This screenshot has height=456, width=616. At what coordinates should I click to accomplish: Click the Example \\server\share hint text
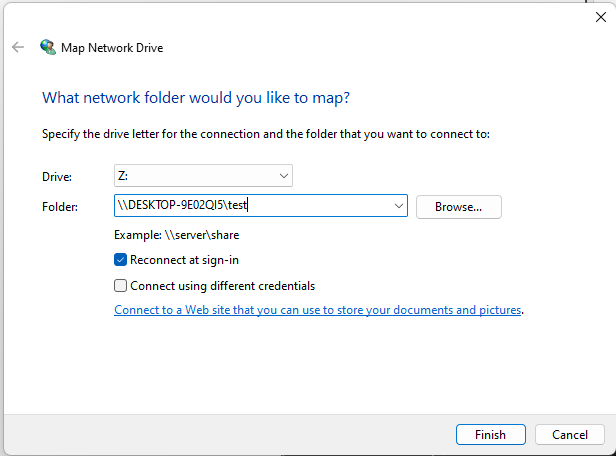pos(176,235)
